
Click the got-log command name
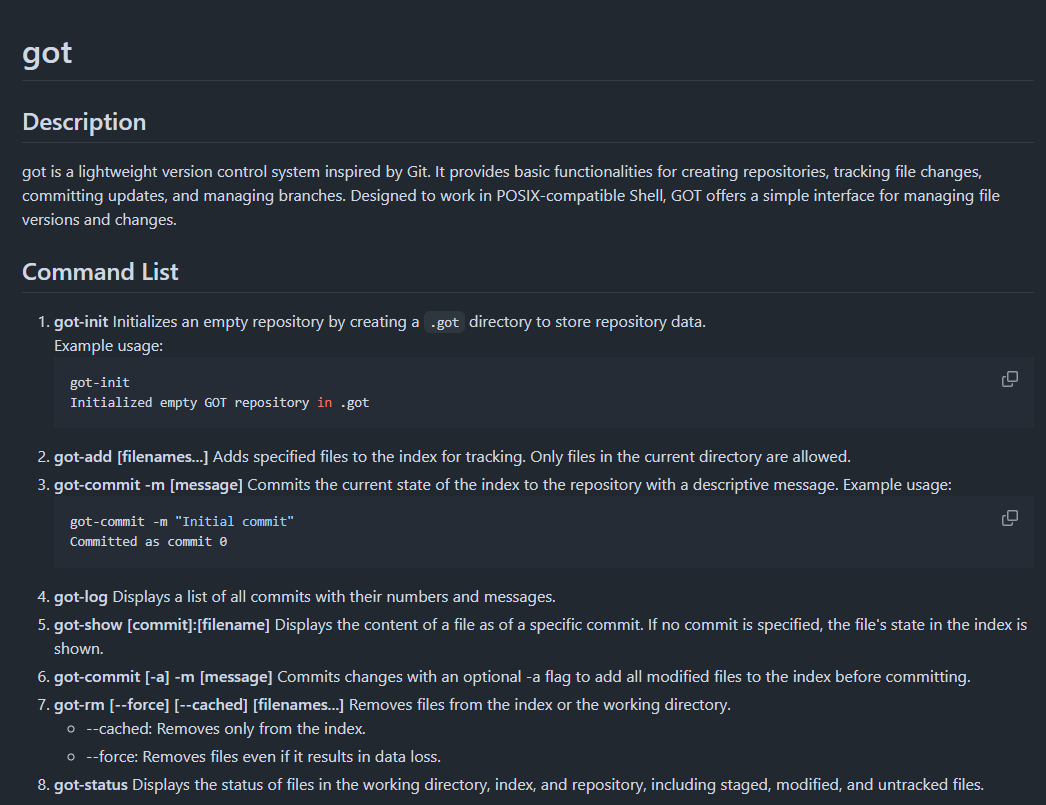81,597
